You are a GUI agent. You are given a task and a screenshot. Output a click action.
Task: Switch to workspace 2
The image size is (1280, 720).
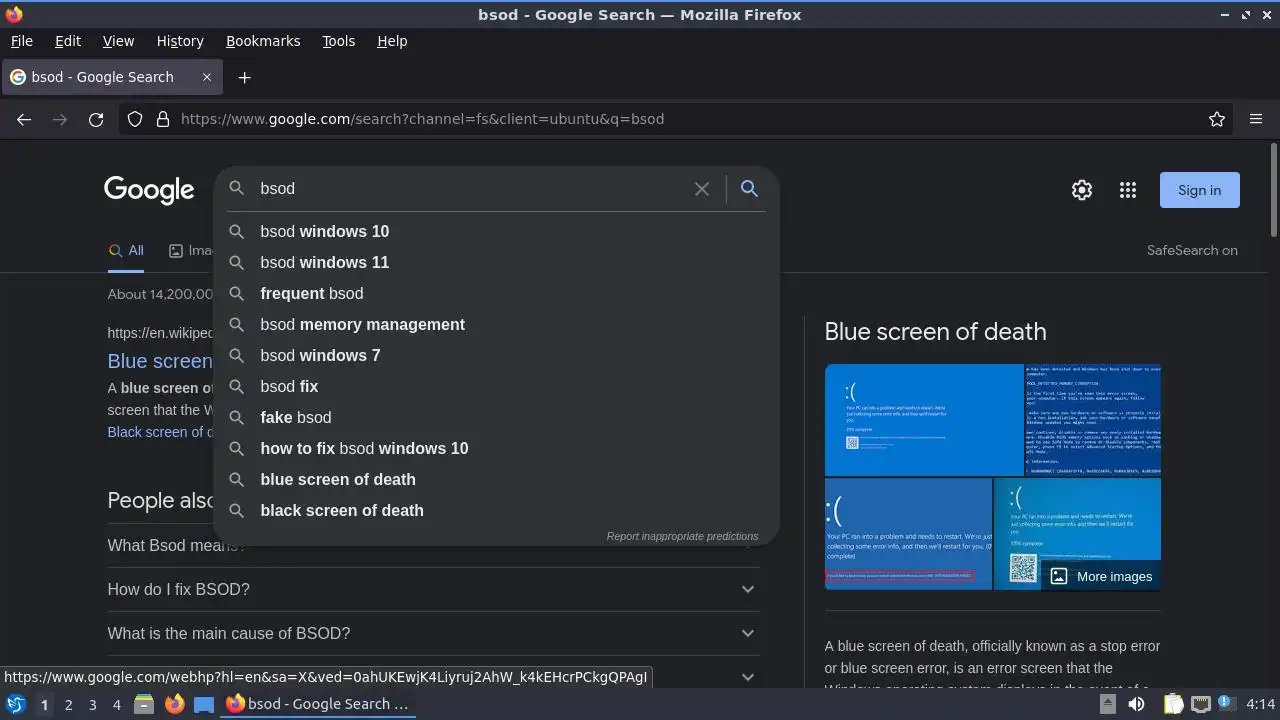(68, 704)
